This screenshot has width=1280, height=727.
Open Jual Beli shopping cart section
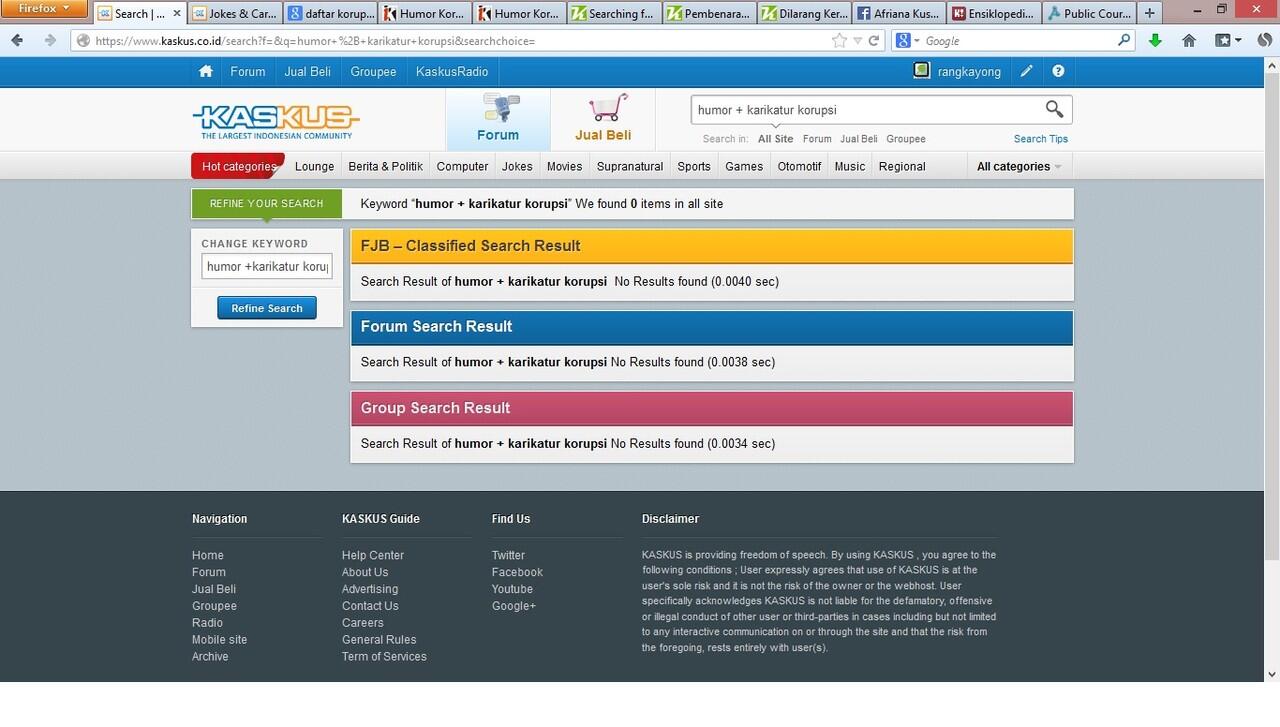(603, 119)
